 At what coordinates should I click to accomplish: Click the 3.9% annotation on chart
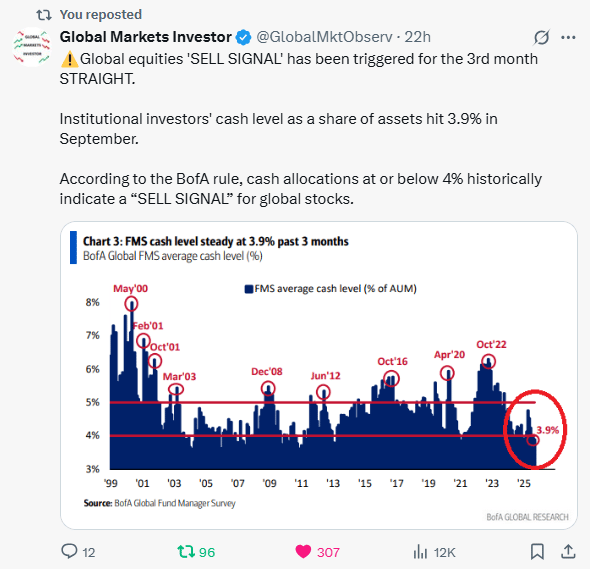tap(547, 430)
